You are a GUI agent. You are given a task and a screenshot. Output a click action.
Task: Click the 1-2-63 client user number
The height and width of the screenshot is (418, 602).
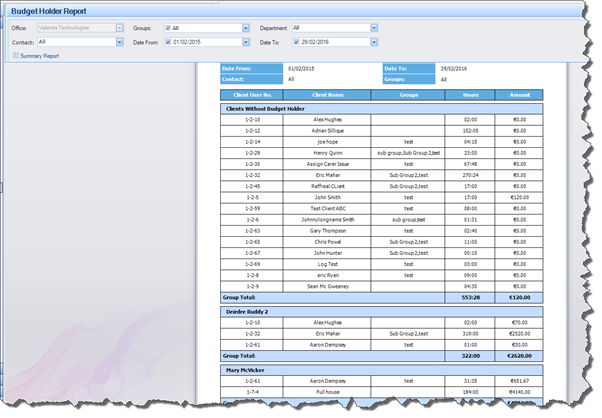[x=252, y=231]
